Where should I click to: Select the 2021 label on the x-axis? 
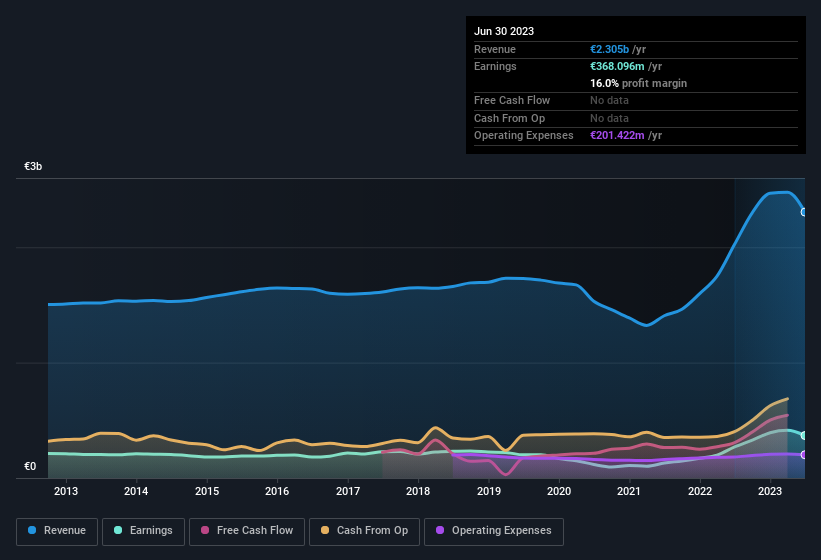(x=629, y=491)
